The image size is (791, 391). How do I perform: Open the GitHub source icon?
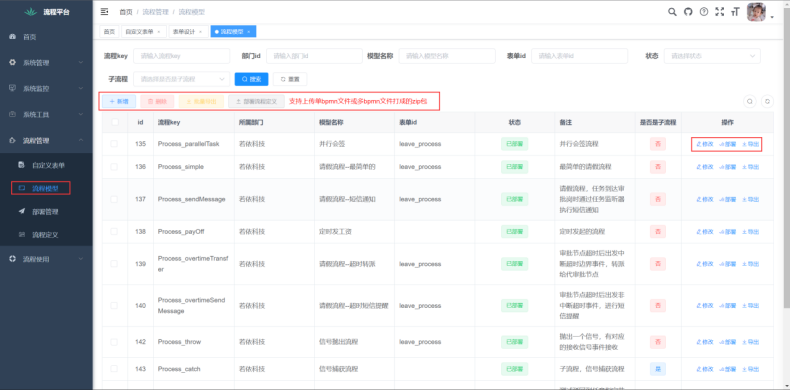point(688,12)
